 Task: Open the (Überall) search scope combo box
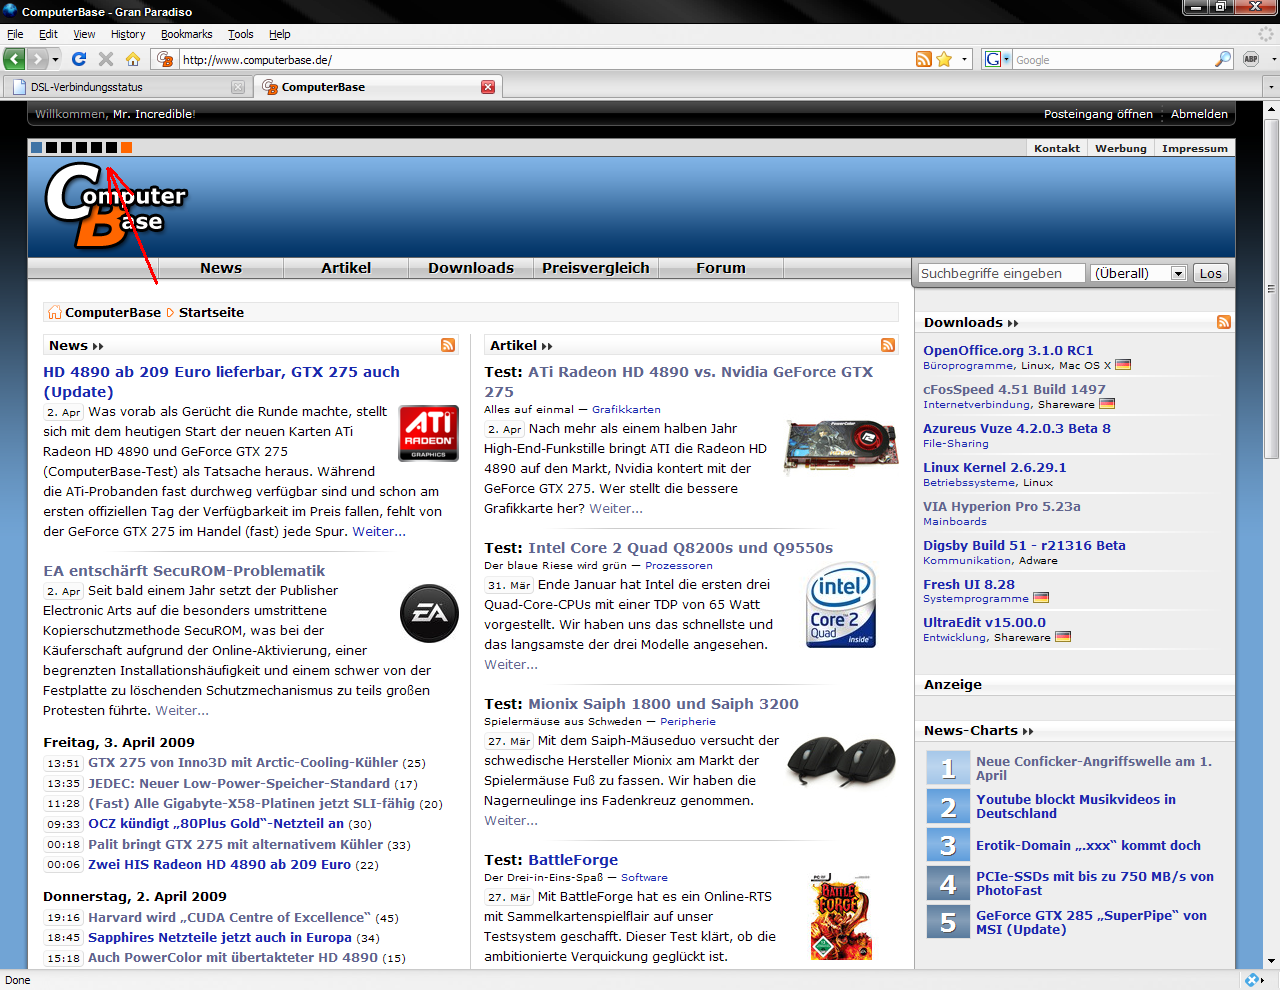(1138, 273)
